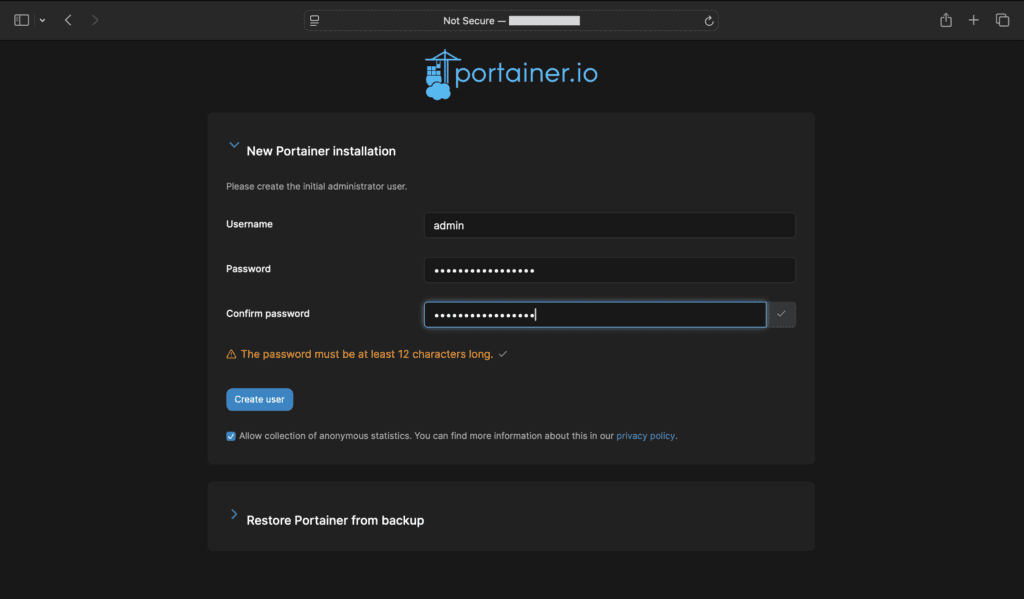1024x599 pixels.
Task: Open the privacy policy link
Action: pyautogui.click(x=645, y=436)
